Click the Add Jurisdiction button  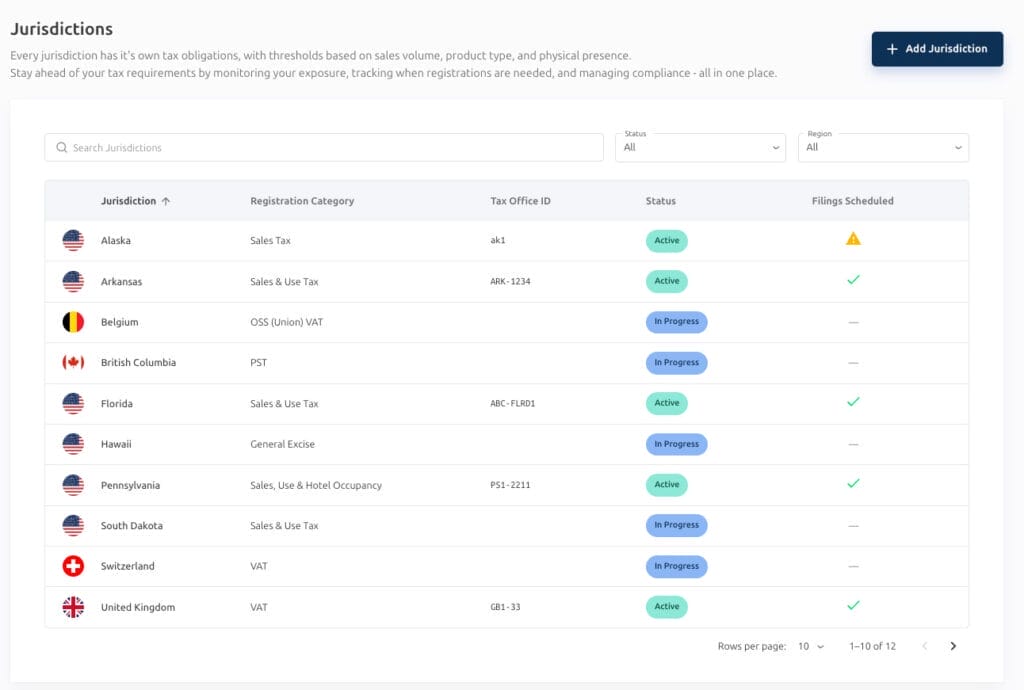[937, 49]
